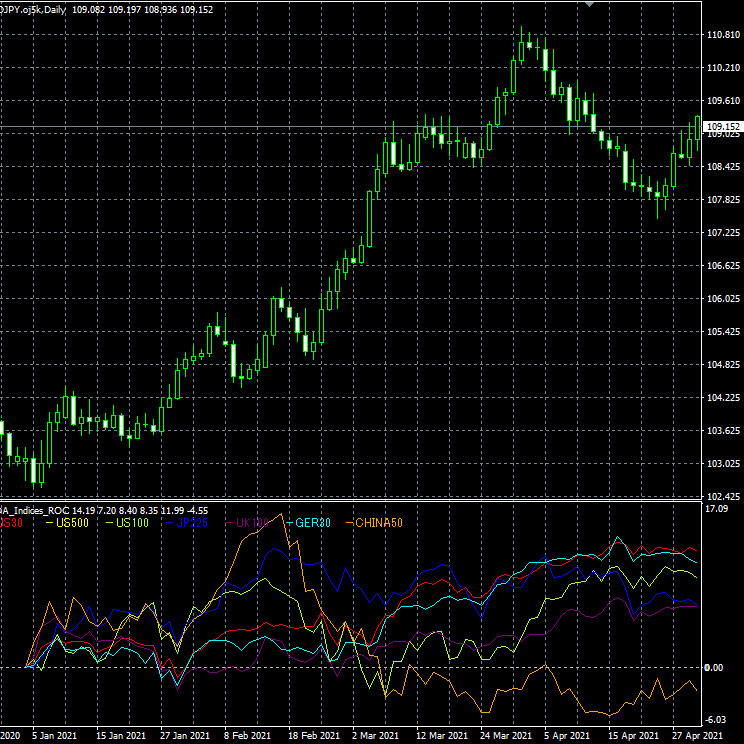Click the current price label 109.152
The height and width of the screenshot is (744, 744).
point(723,127)
